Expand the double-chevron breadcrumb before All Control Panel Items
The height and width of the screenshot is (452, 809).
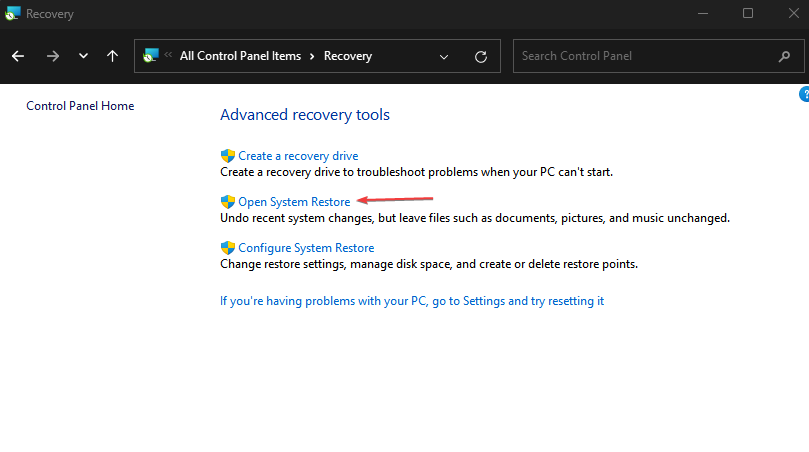click(x=168, y=56)
